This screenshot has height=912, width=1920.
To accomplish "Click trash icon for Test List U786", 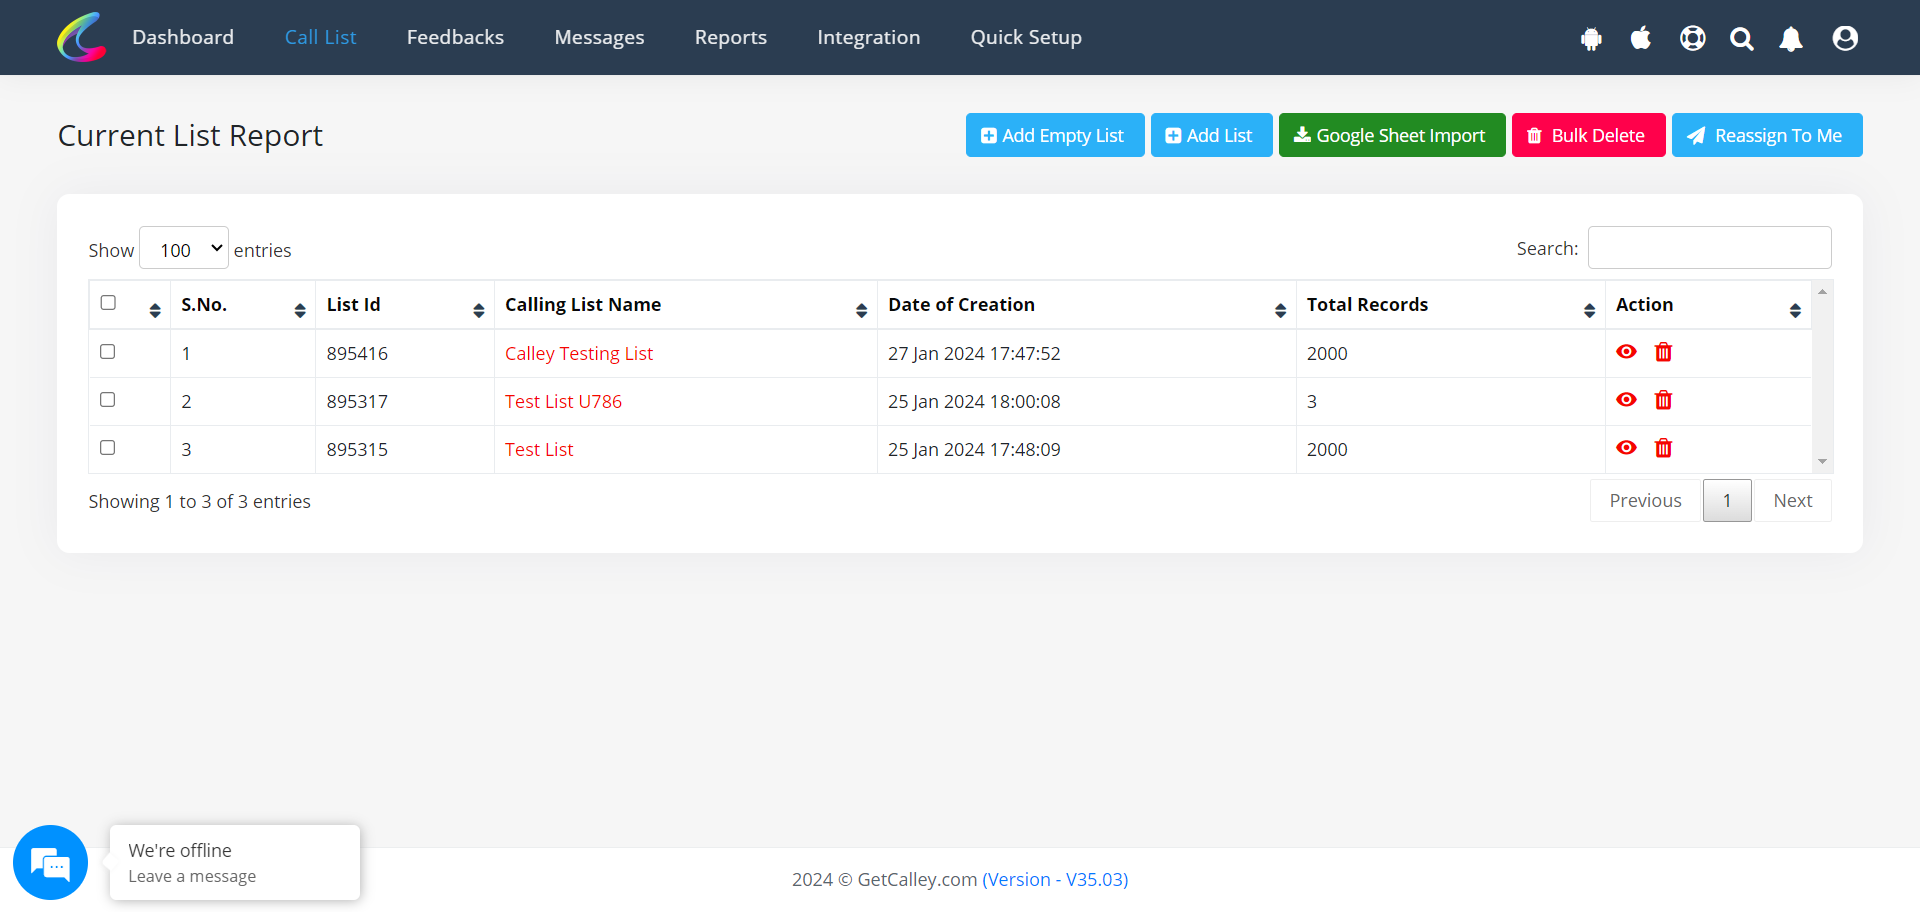I will (x=1663, y=400).
